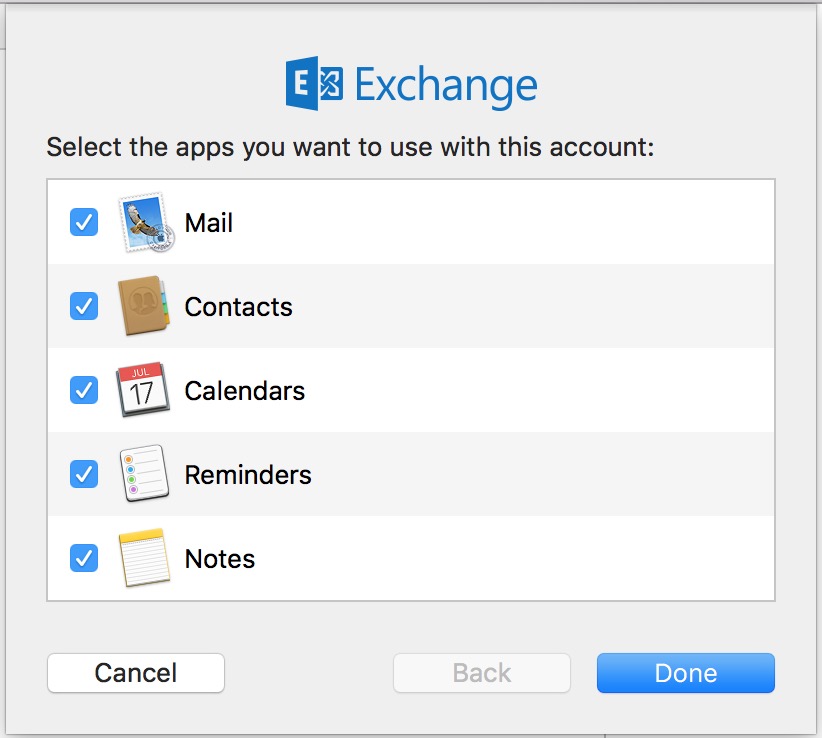Click the Mail app icon
This screenshot has height=738, width=822.
coord(145,222)
